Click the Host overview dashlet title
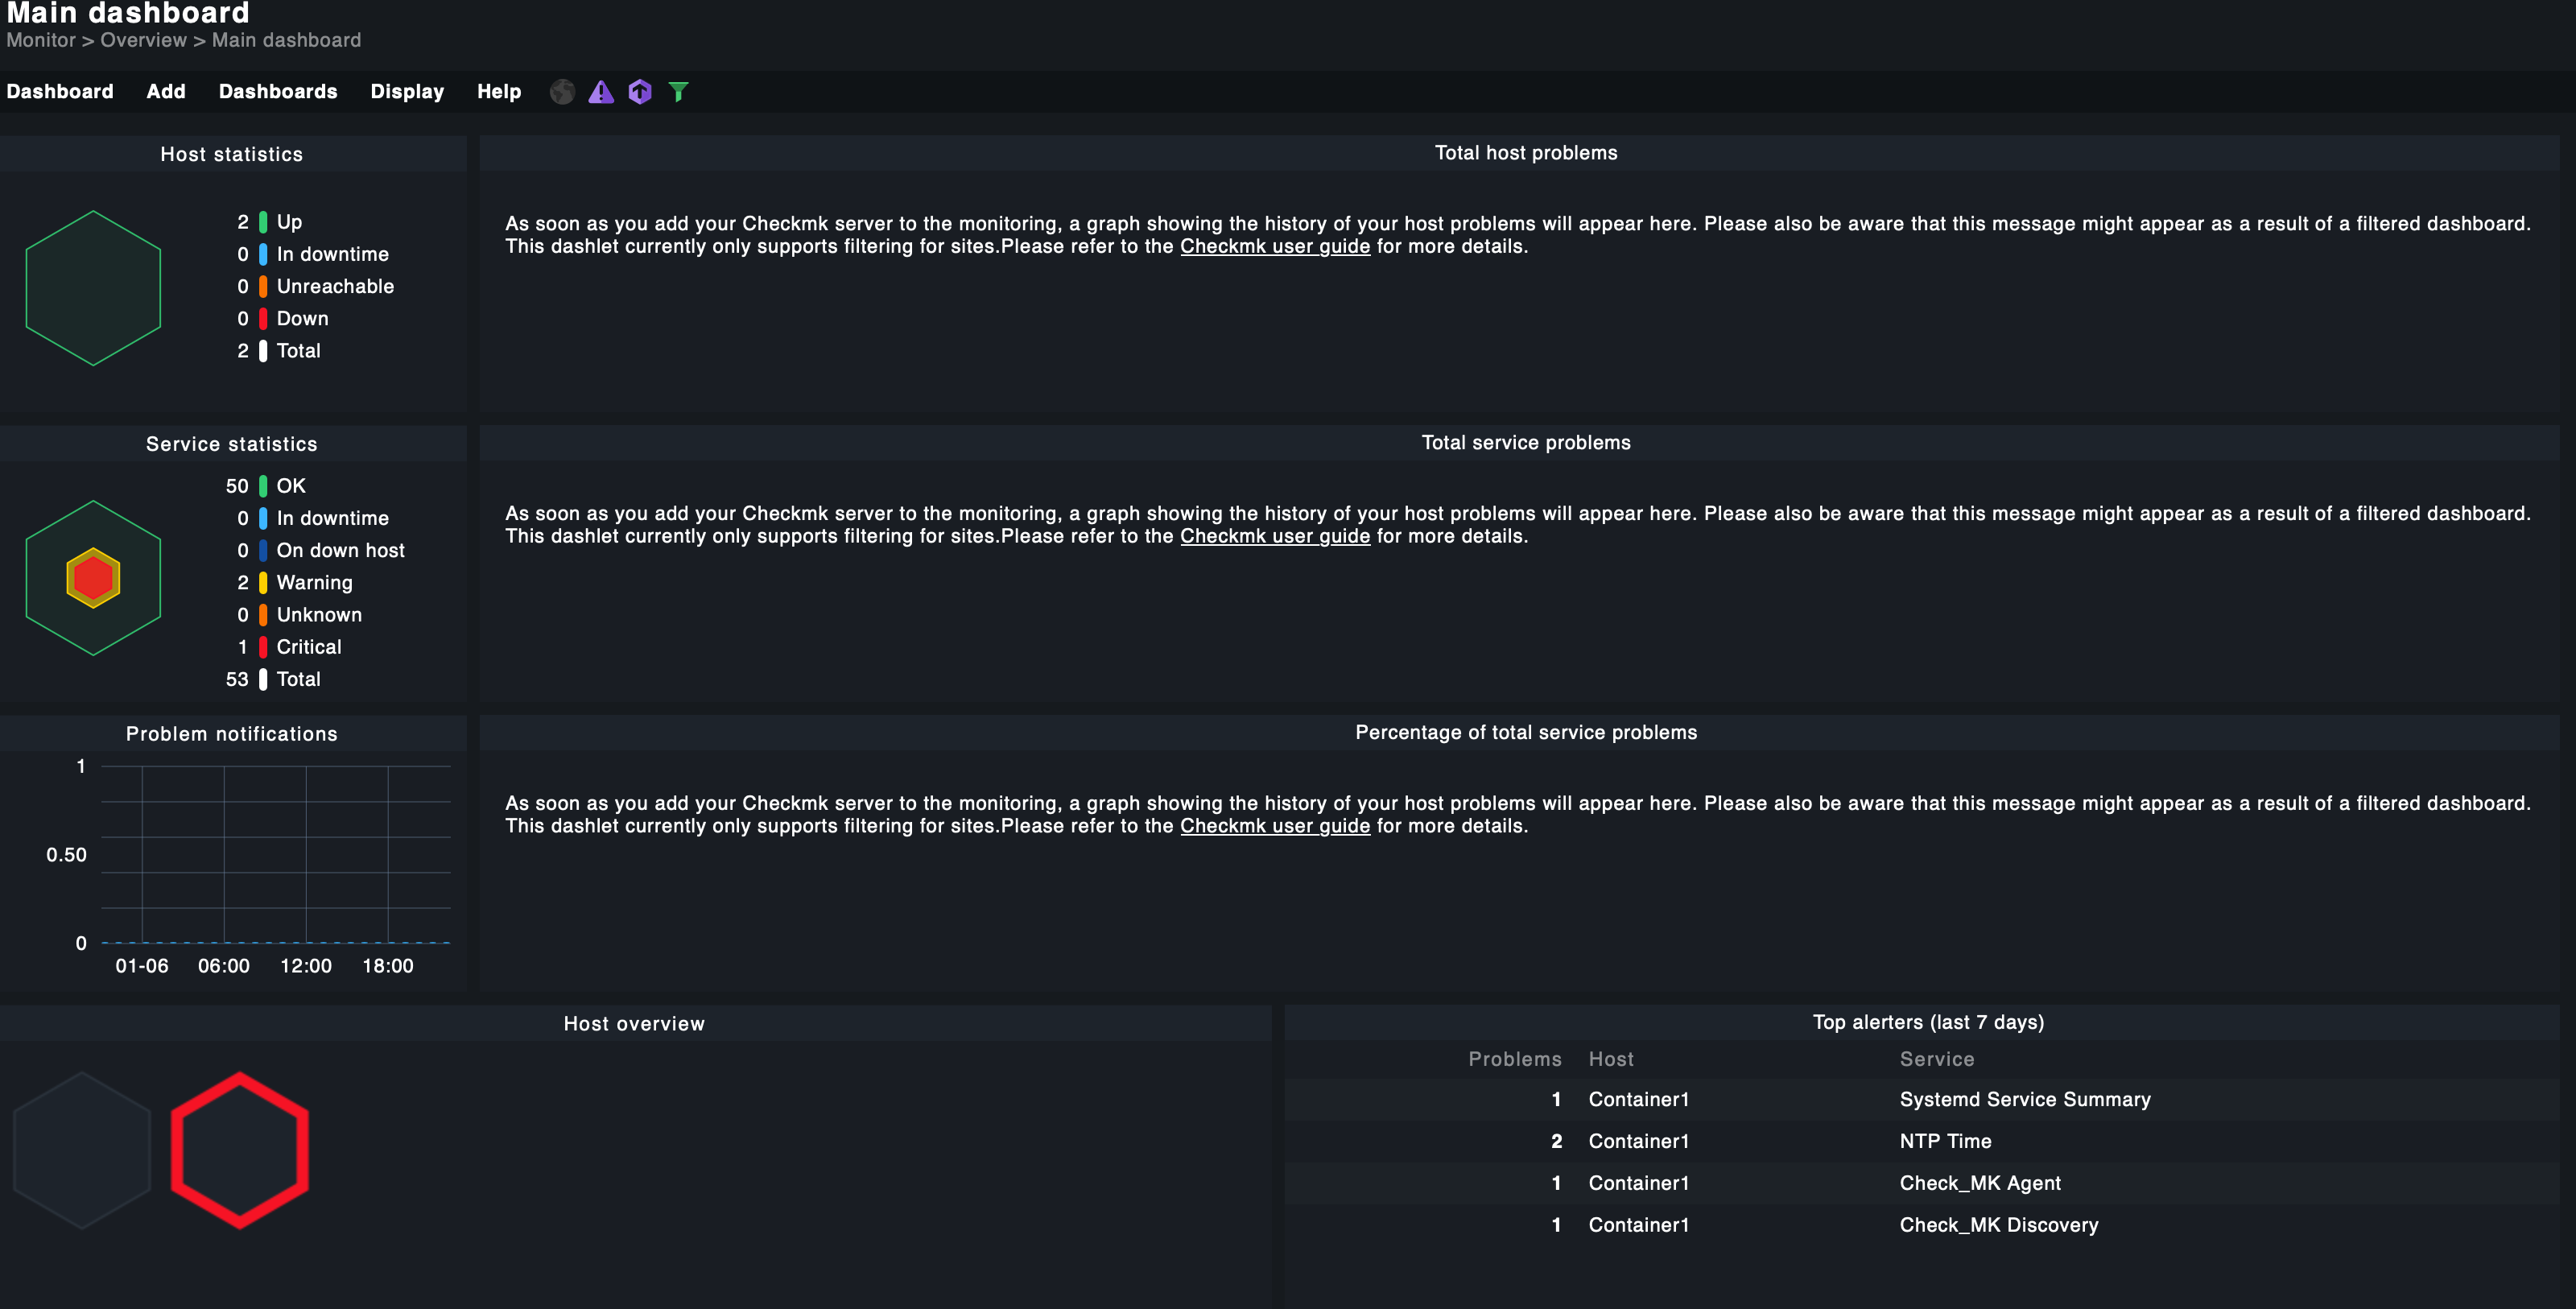2576x1309 pixels. click(x=634, y=1024)
